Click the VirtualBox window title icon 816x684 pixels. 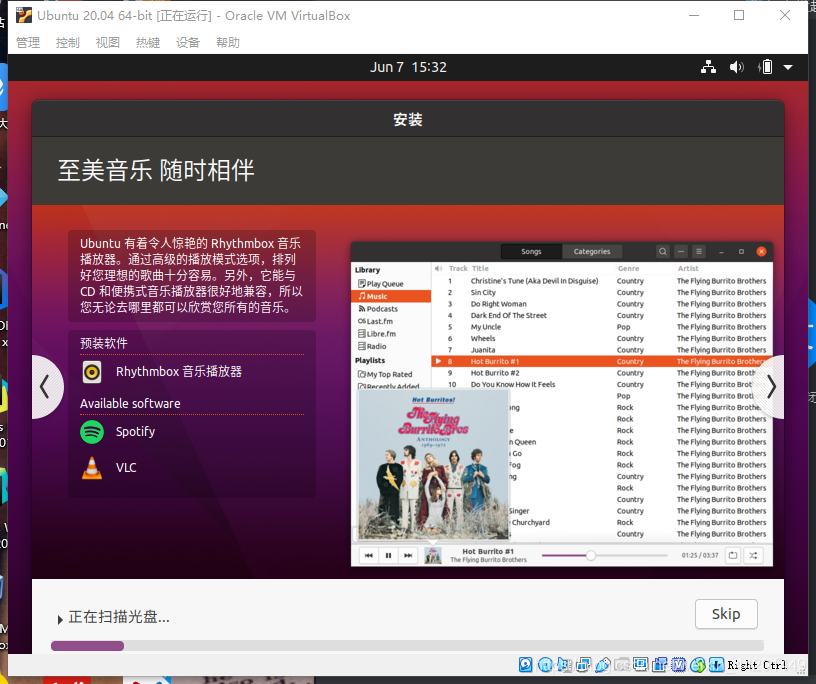(x=23, y=16)
